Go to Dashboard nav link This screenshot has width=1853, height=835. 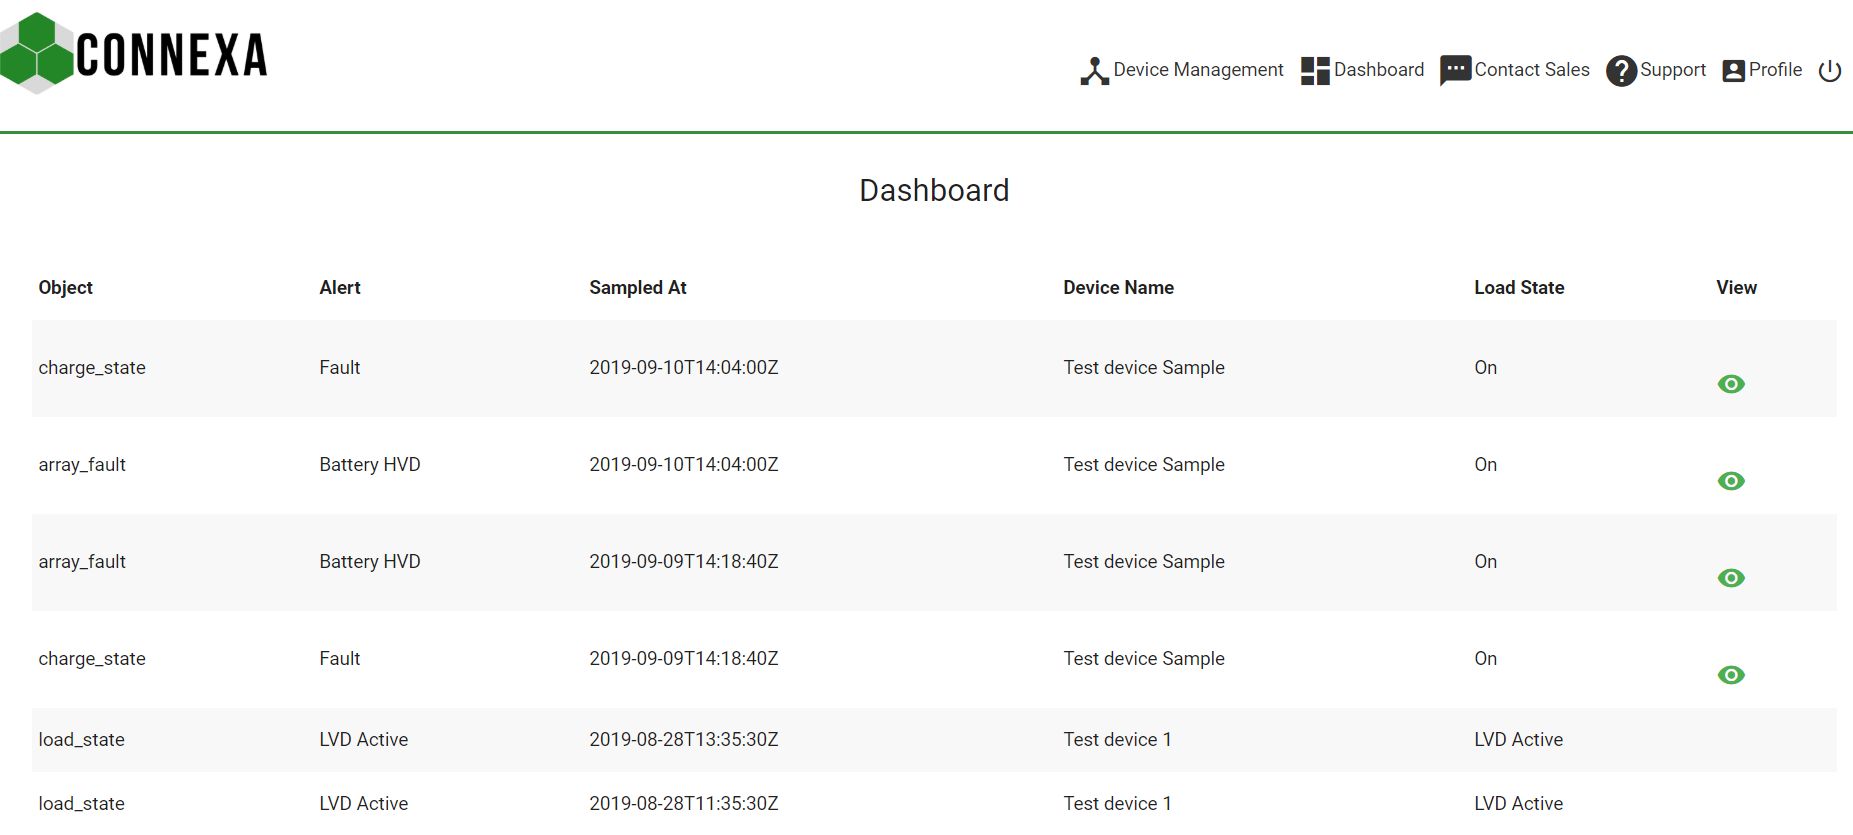coord(1379,70)
